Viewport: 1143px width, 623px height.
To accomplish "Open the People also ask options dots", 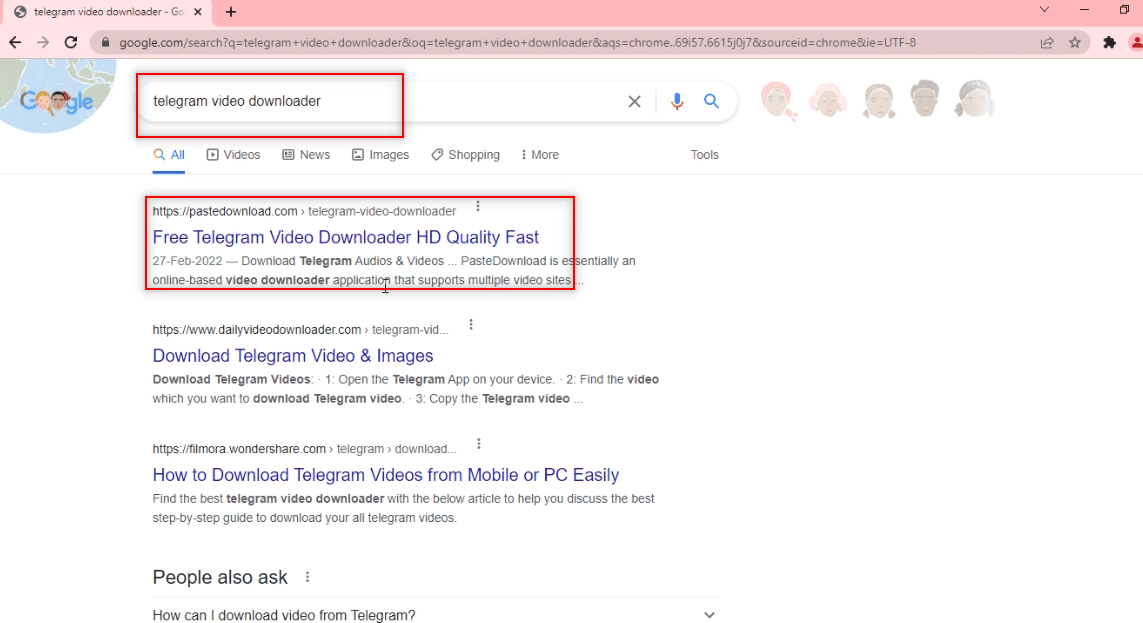I will (308, 577).
